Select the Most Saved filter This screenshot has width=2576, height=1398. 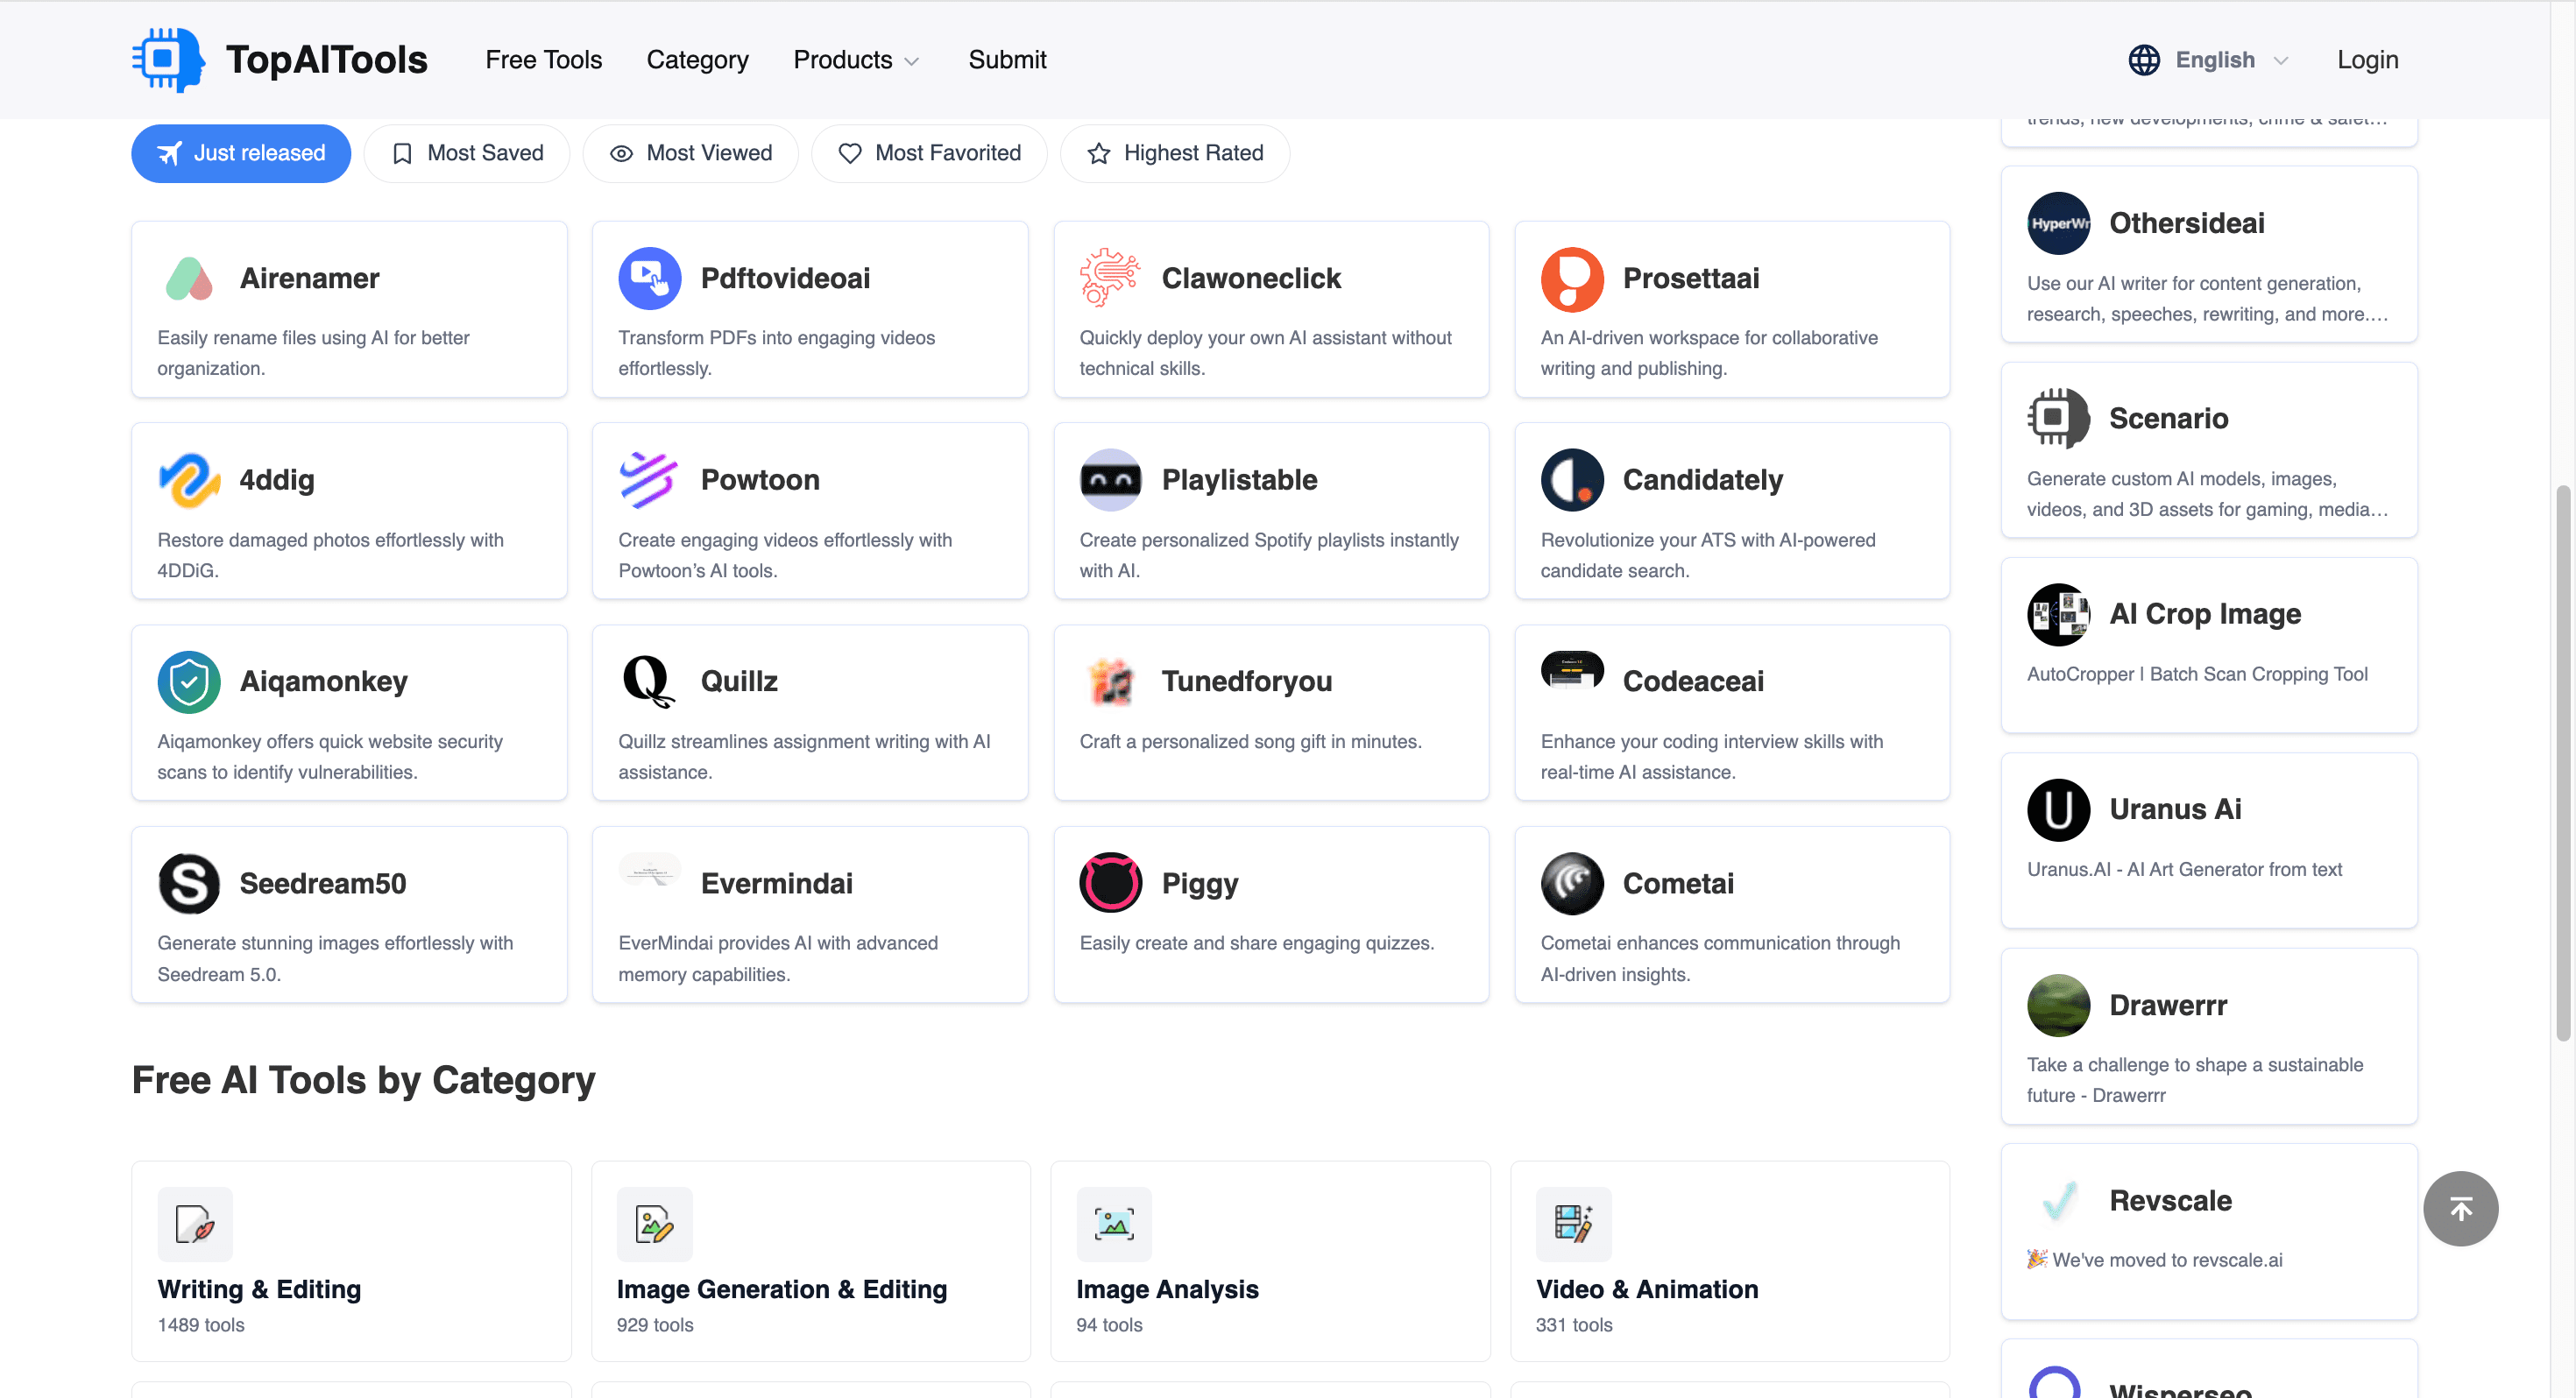(x=467, y=154)
